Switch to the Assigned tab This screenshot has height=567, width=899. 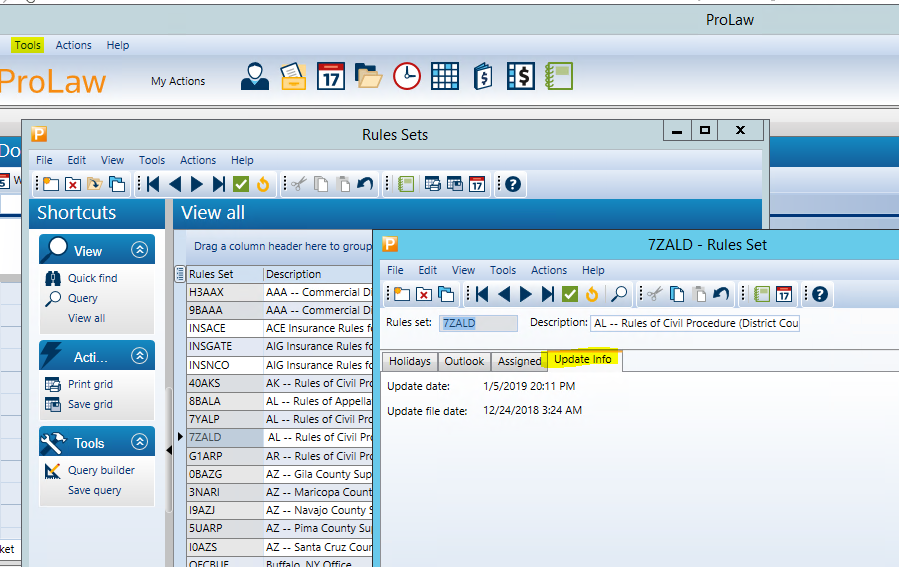tap(519, 361)
